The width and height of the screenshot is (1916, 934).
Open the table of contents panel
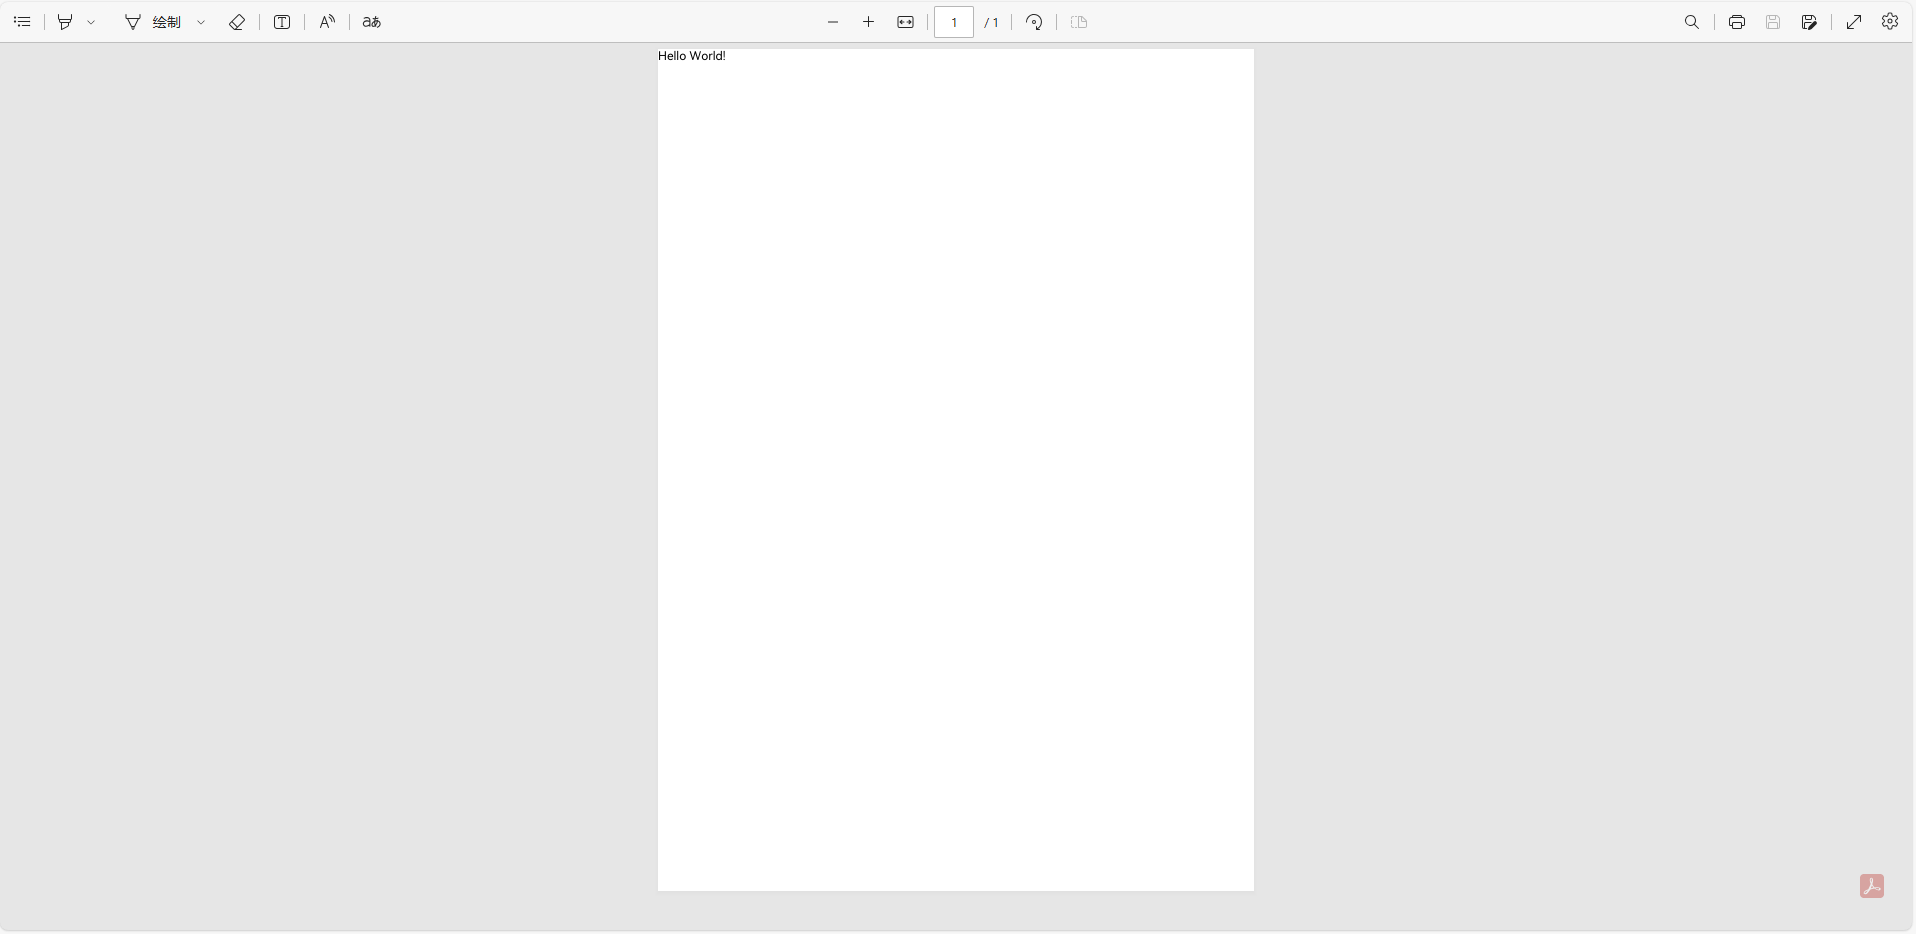(x=22, y=22)
